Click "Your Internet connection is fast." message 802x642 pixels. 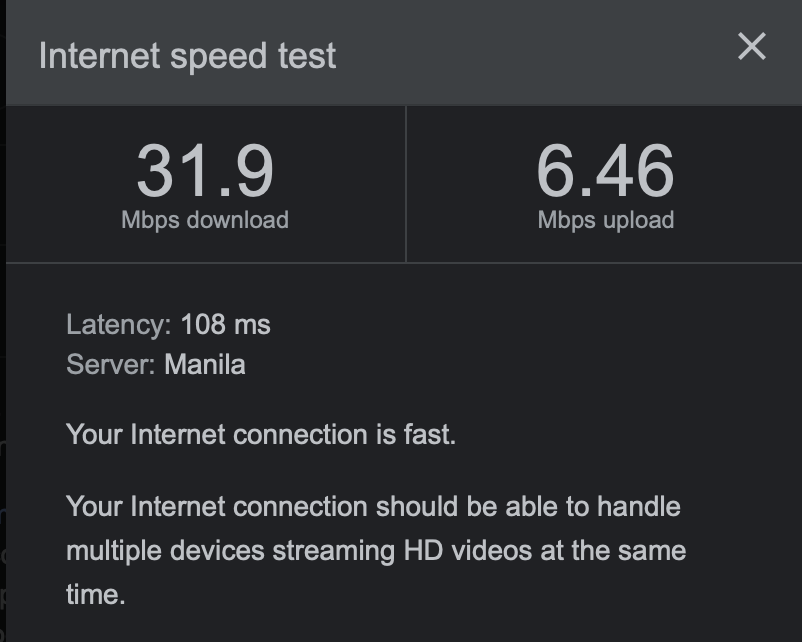pos(260,435)
